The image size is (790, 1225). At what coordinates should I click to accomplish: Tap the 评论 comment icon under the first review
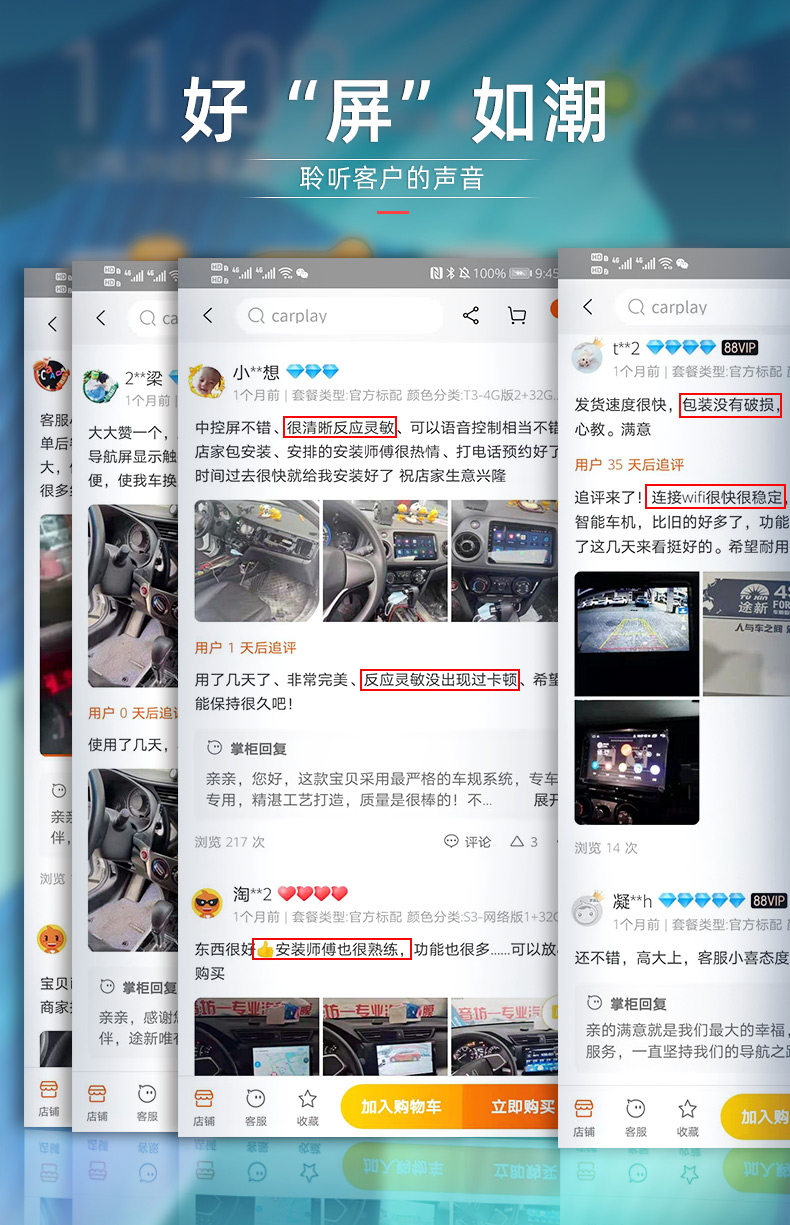(x=468, y=842)
